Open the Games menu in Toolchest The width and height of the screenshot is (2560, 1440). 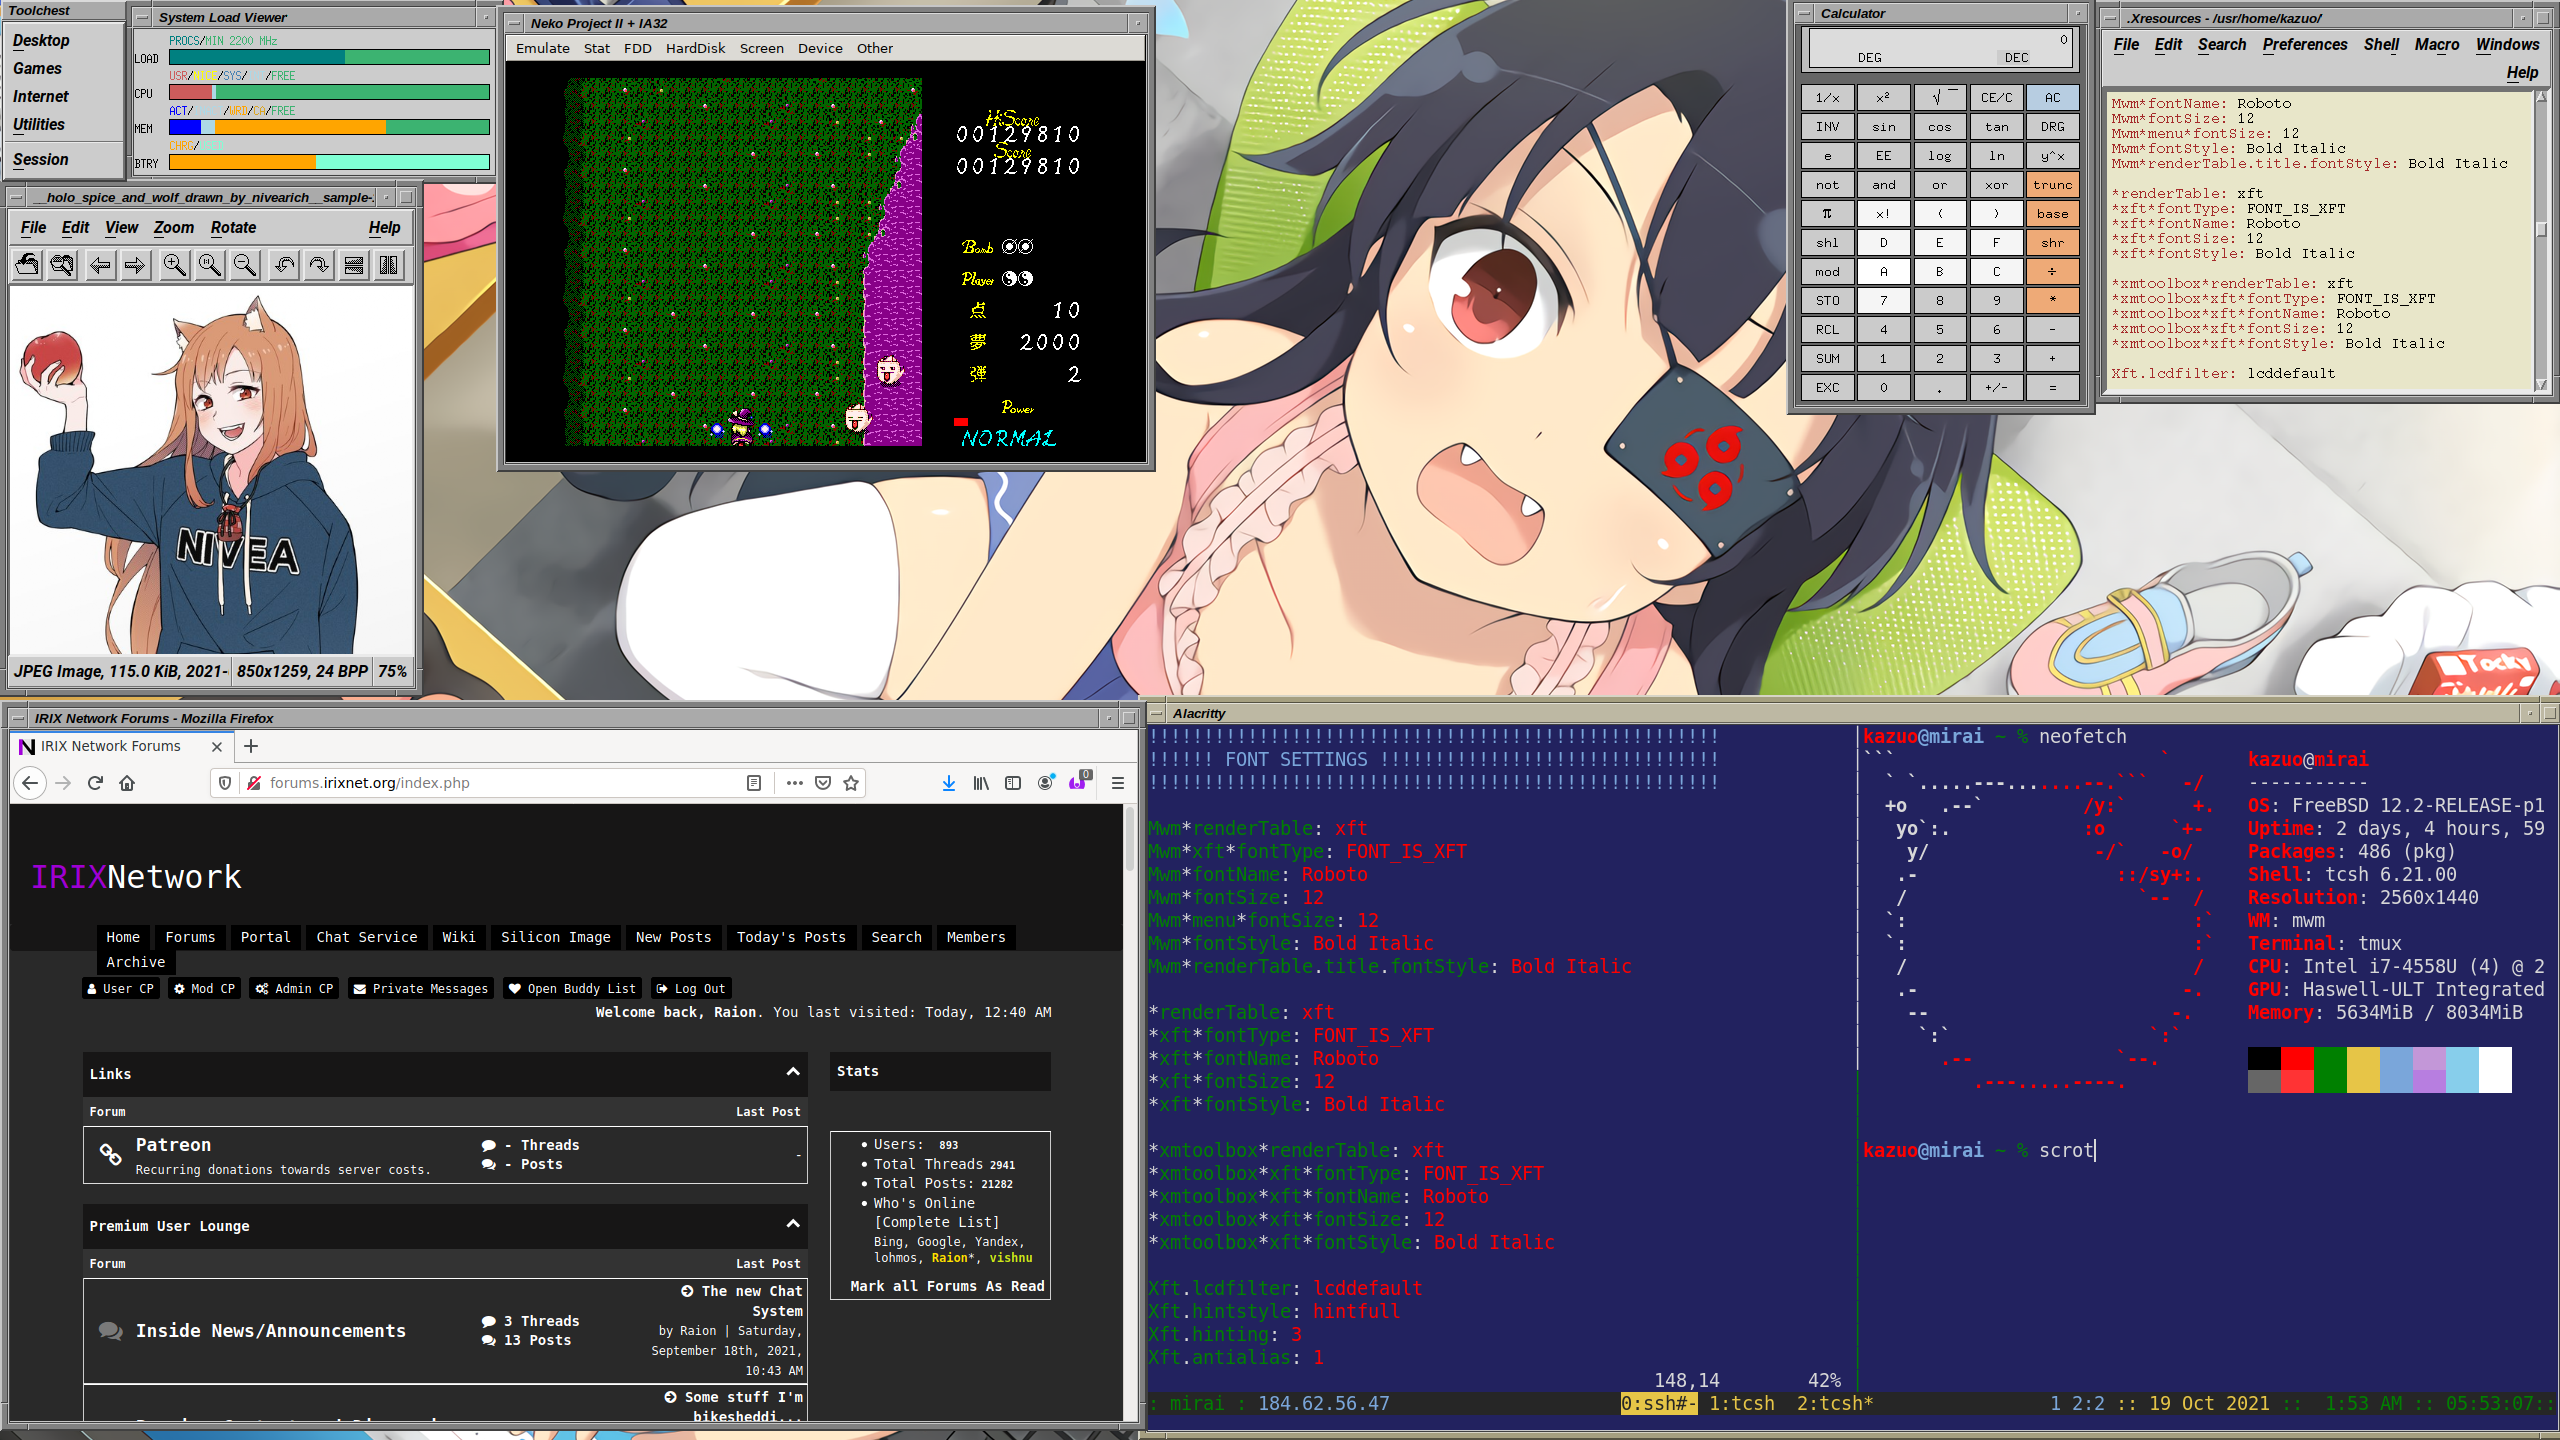coord(37,68)
